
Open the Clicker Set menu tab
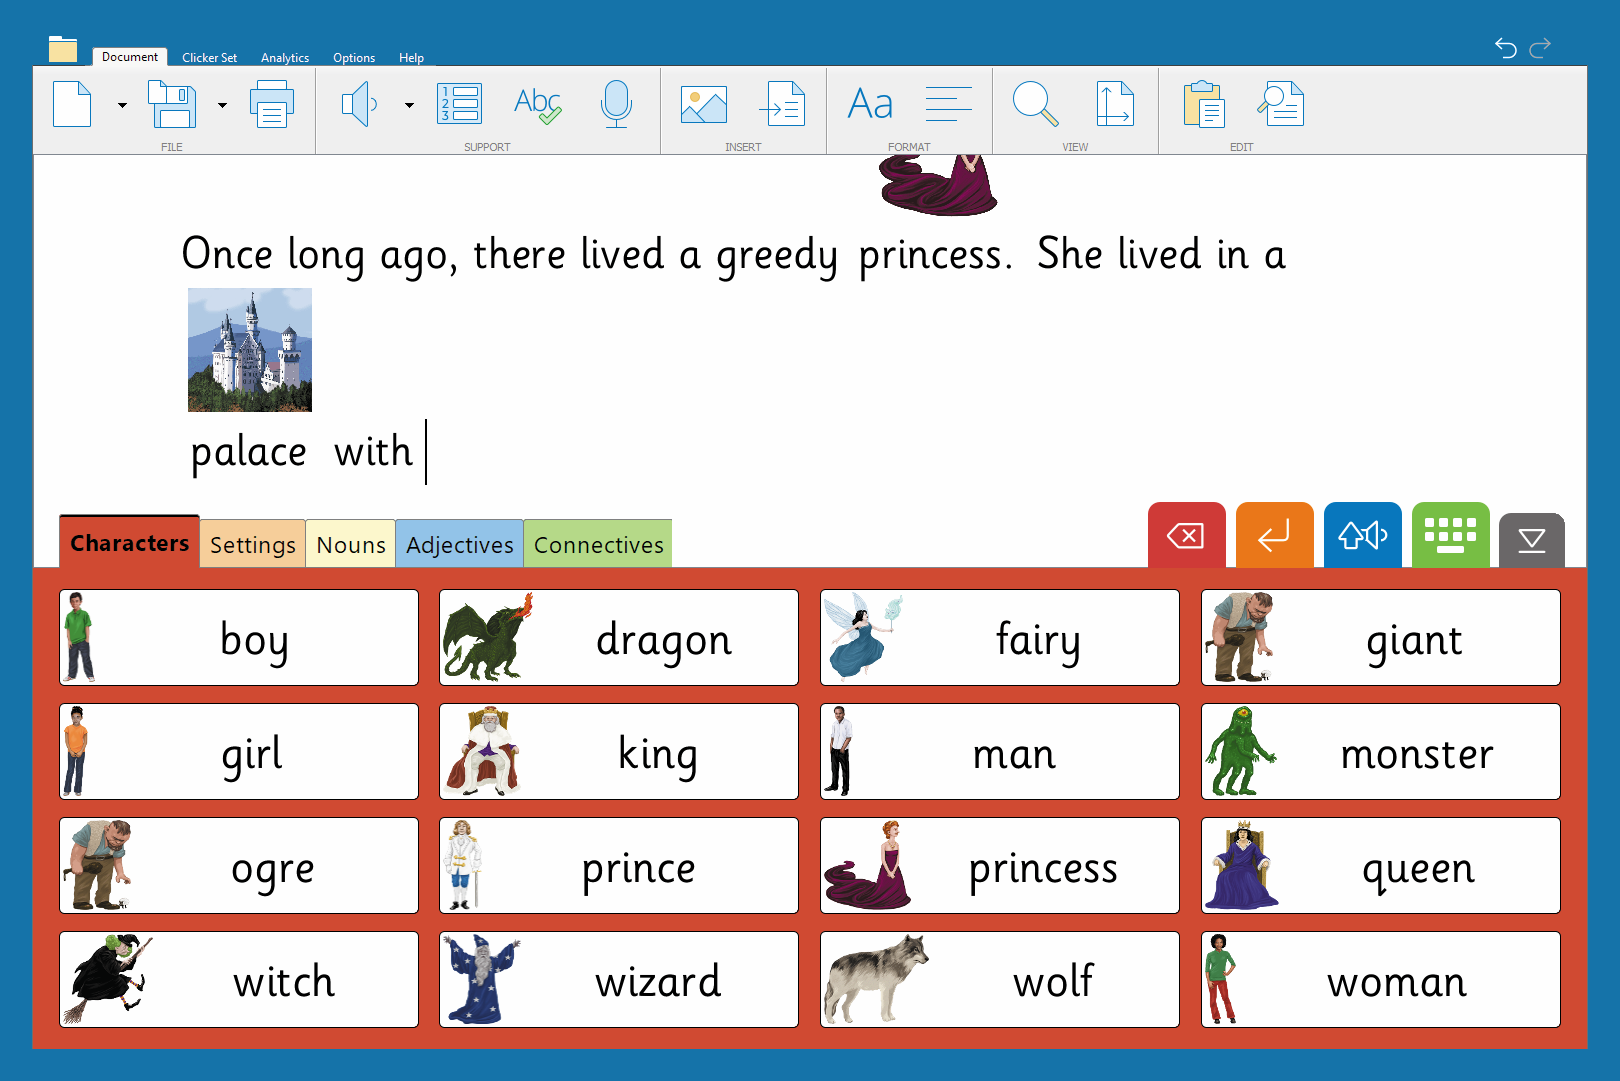[x=210, y=57]
